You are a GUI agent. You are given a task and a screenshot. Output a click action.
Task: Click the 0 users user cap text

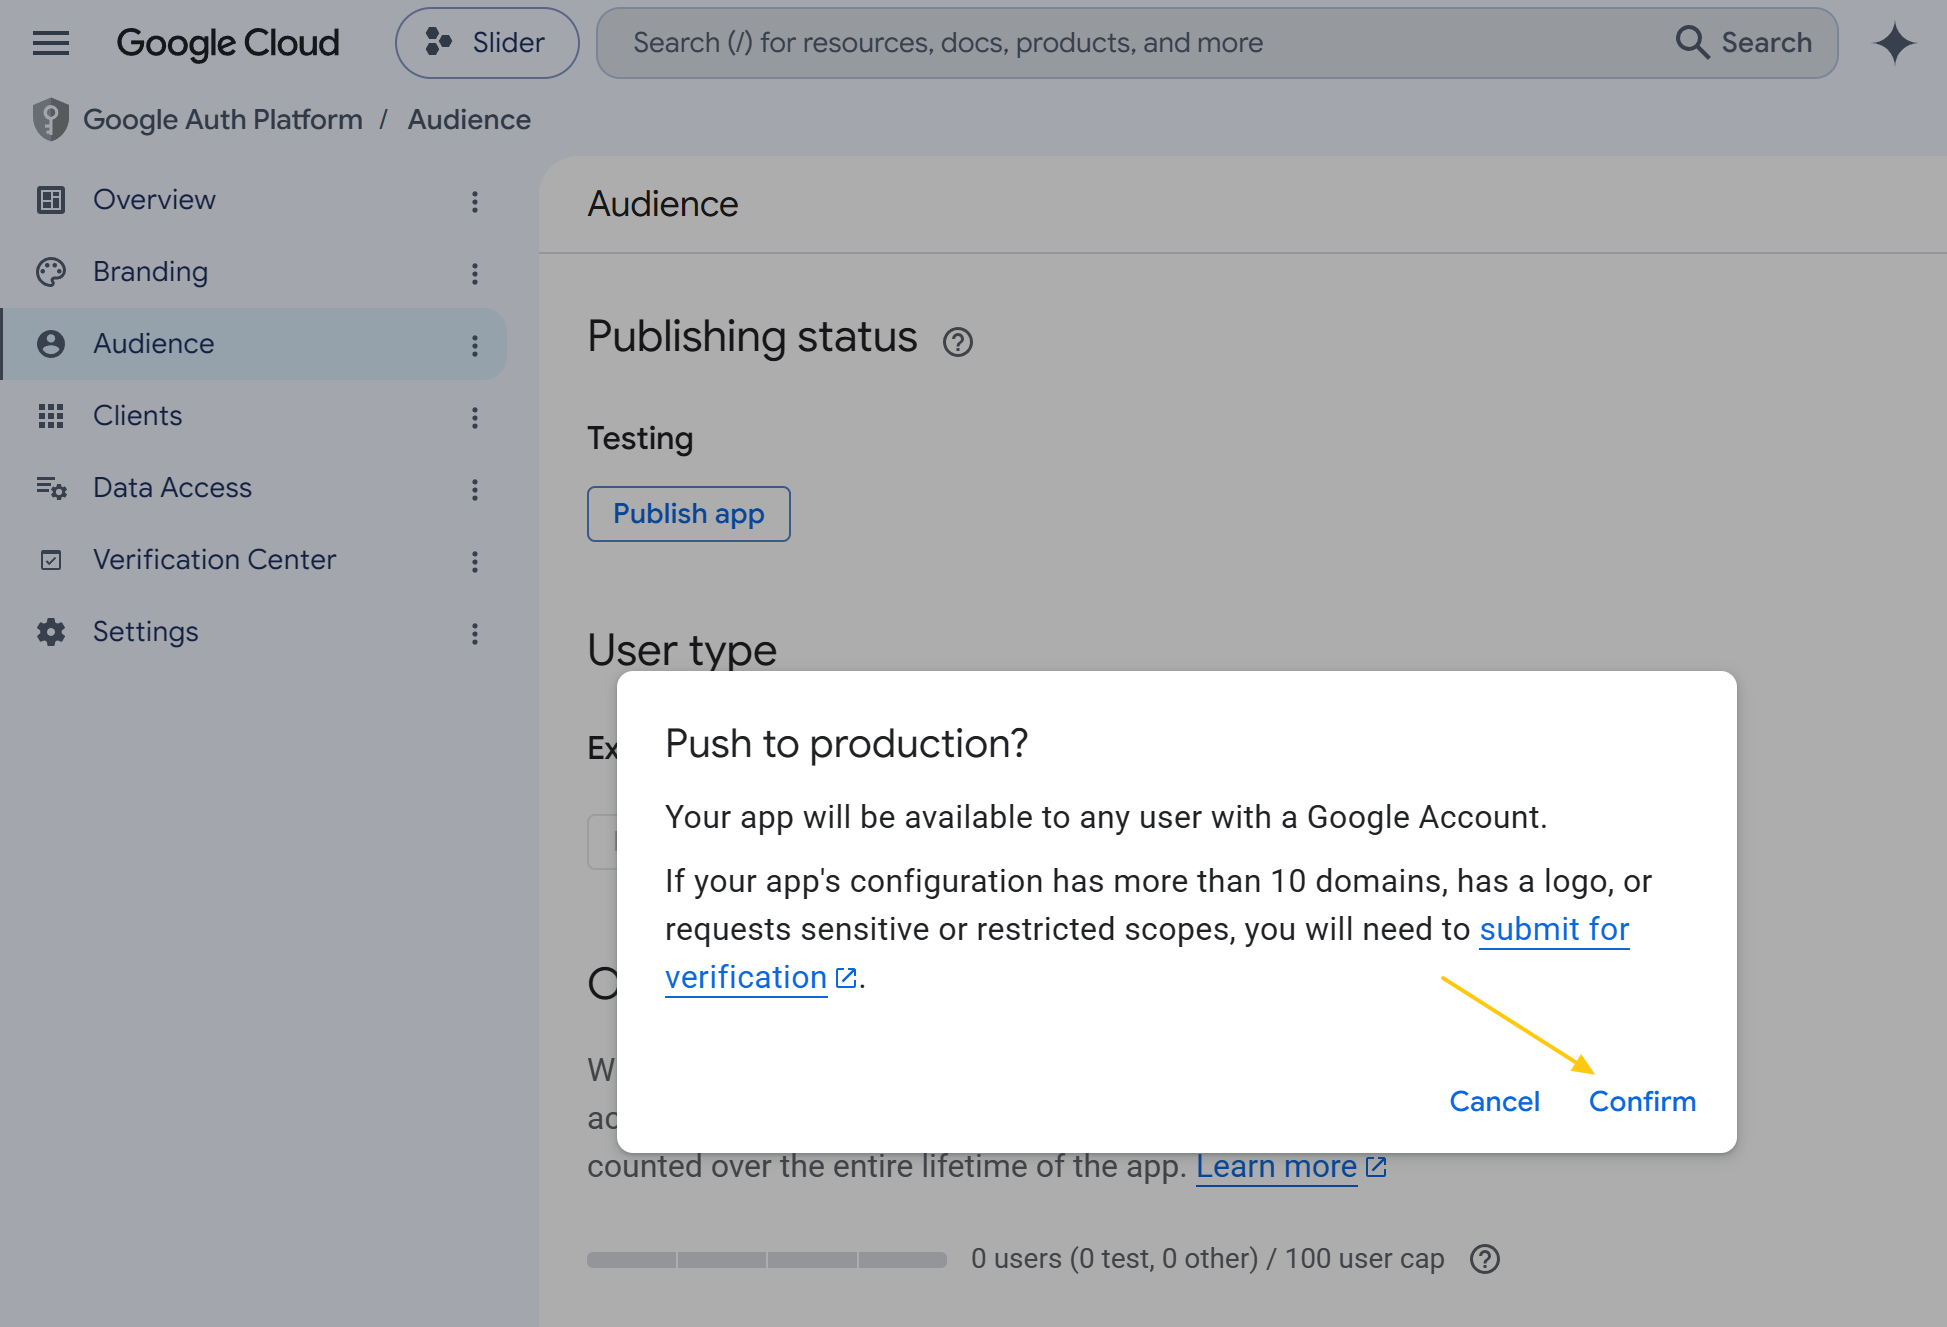pyautogui.click(x=1208, y=1259)
